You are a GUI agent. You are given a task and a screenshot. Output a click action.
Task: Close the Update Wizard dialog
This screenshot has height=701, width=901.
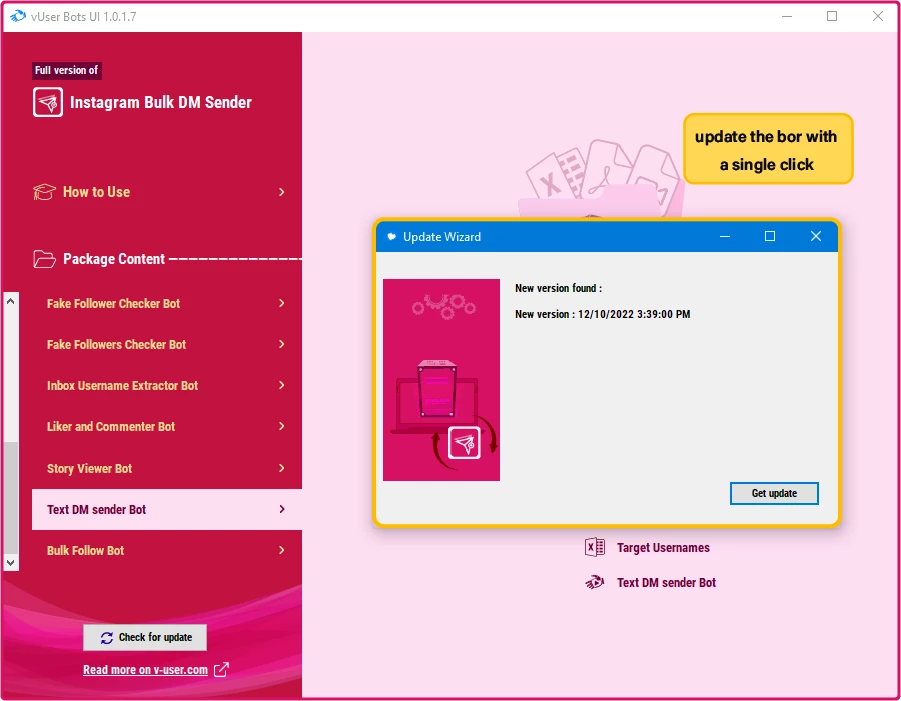(x=815, y=236)
